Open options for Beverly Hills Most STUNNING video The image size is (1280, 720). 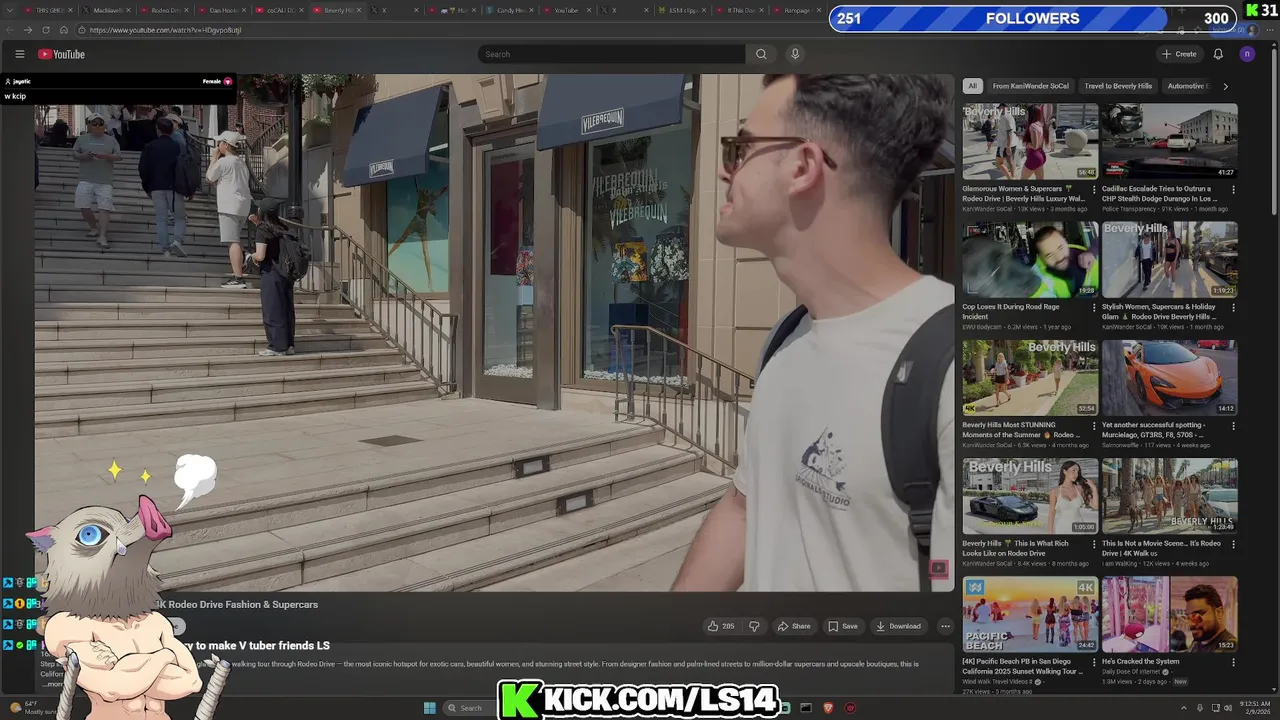tap(1094, 425)
